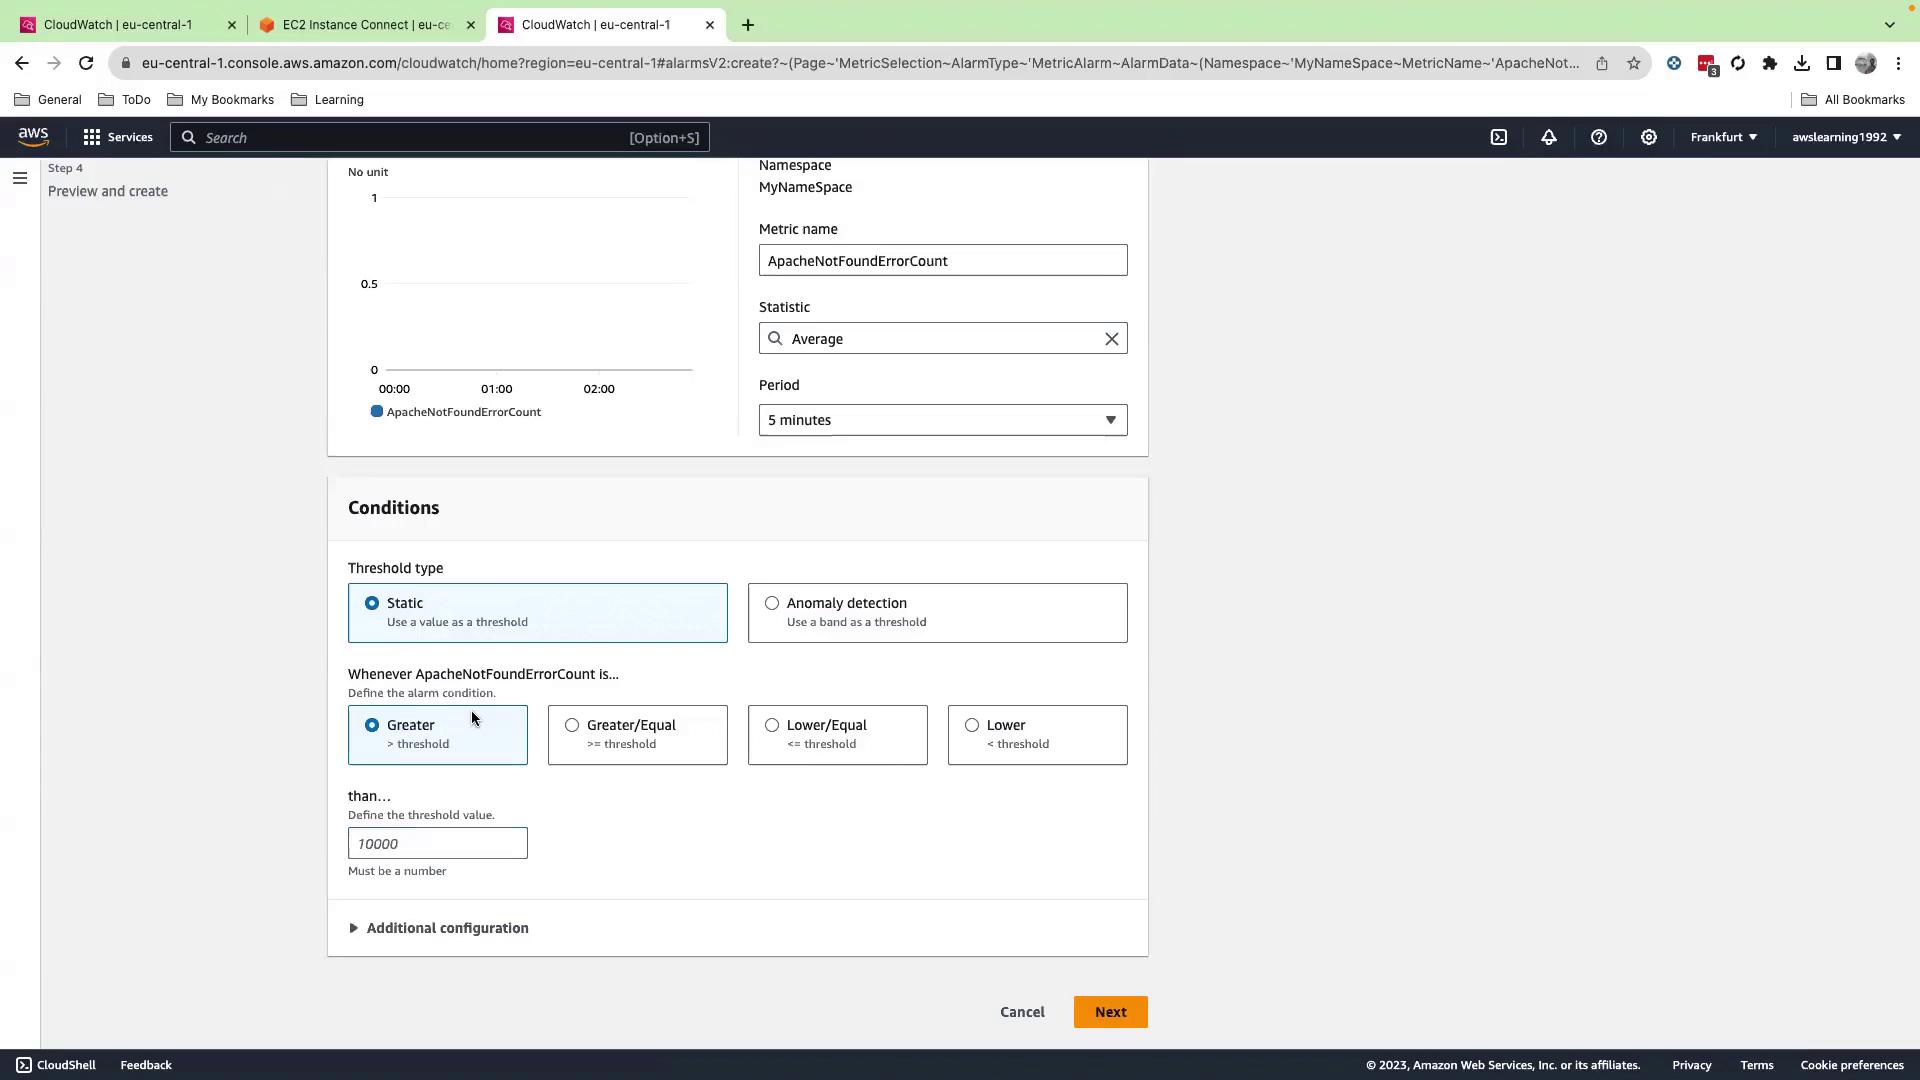Launch CloudShell from the top navigation icon
The height and width of the screenshot is (1080, 1920).
[x=1499, y=137]
